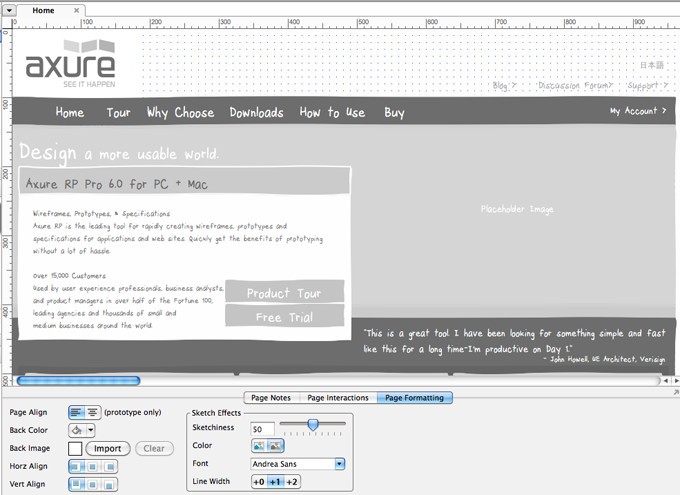Set Vert Align to top
The width and height of the screenshot is (680, 495).
76,484
